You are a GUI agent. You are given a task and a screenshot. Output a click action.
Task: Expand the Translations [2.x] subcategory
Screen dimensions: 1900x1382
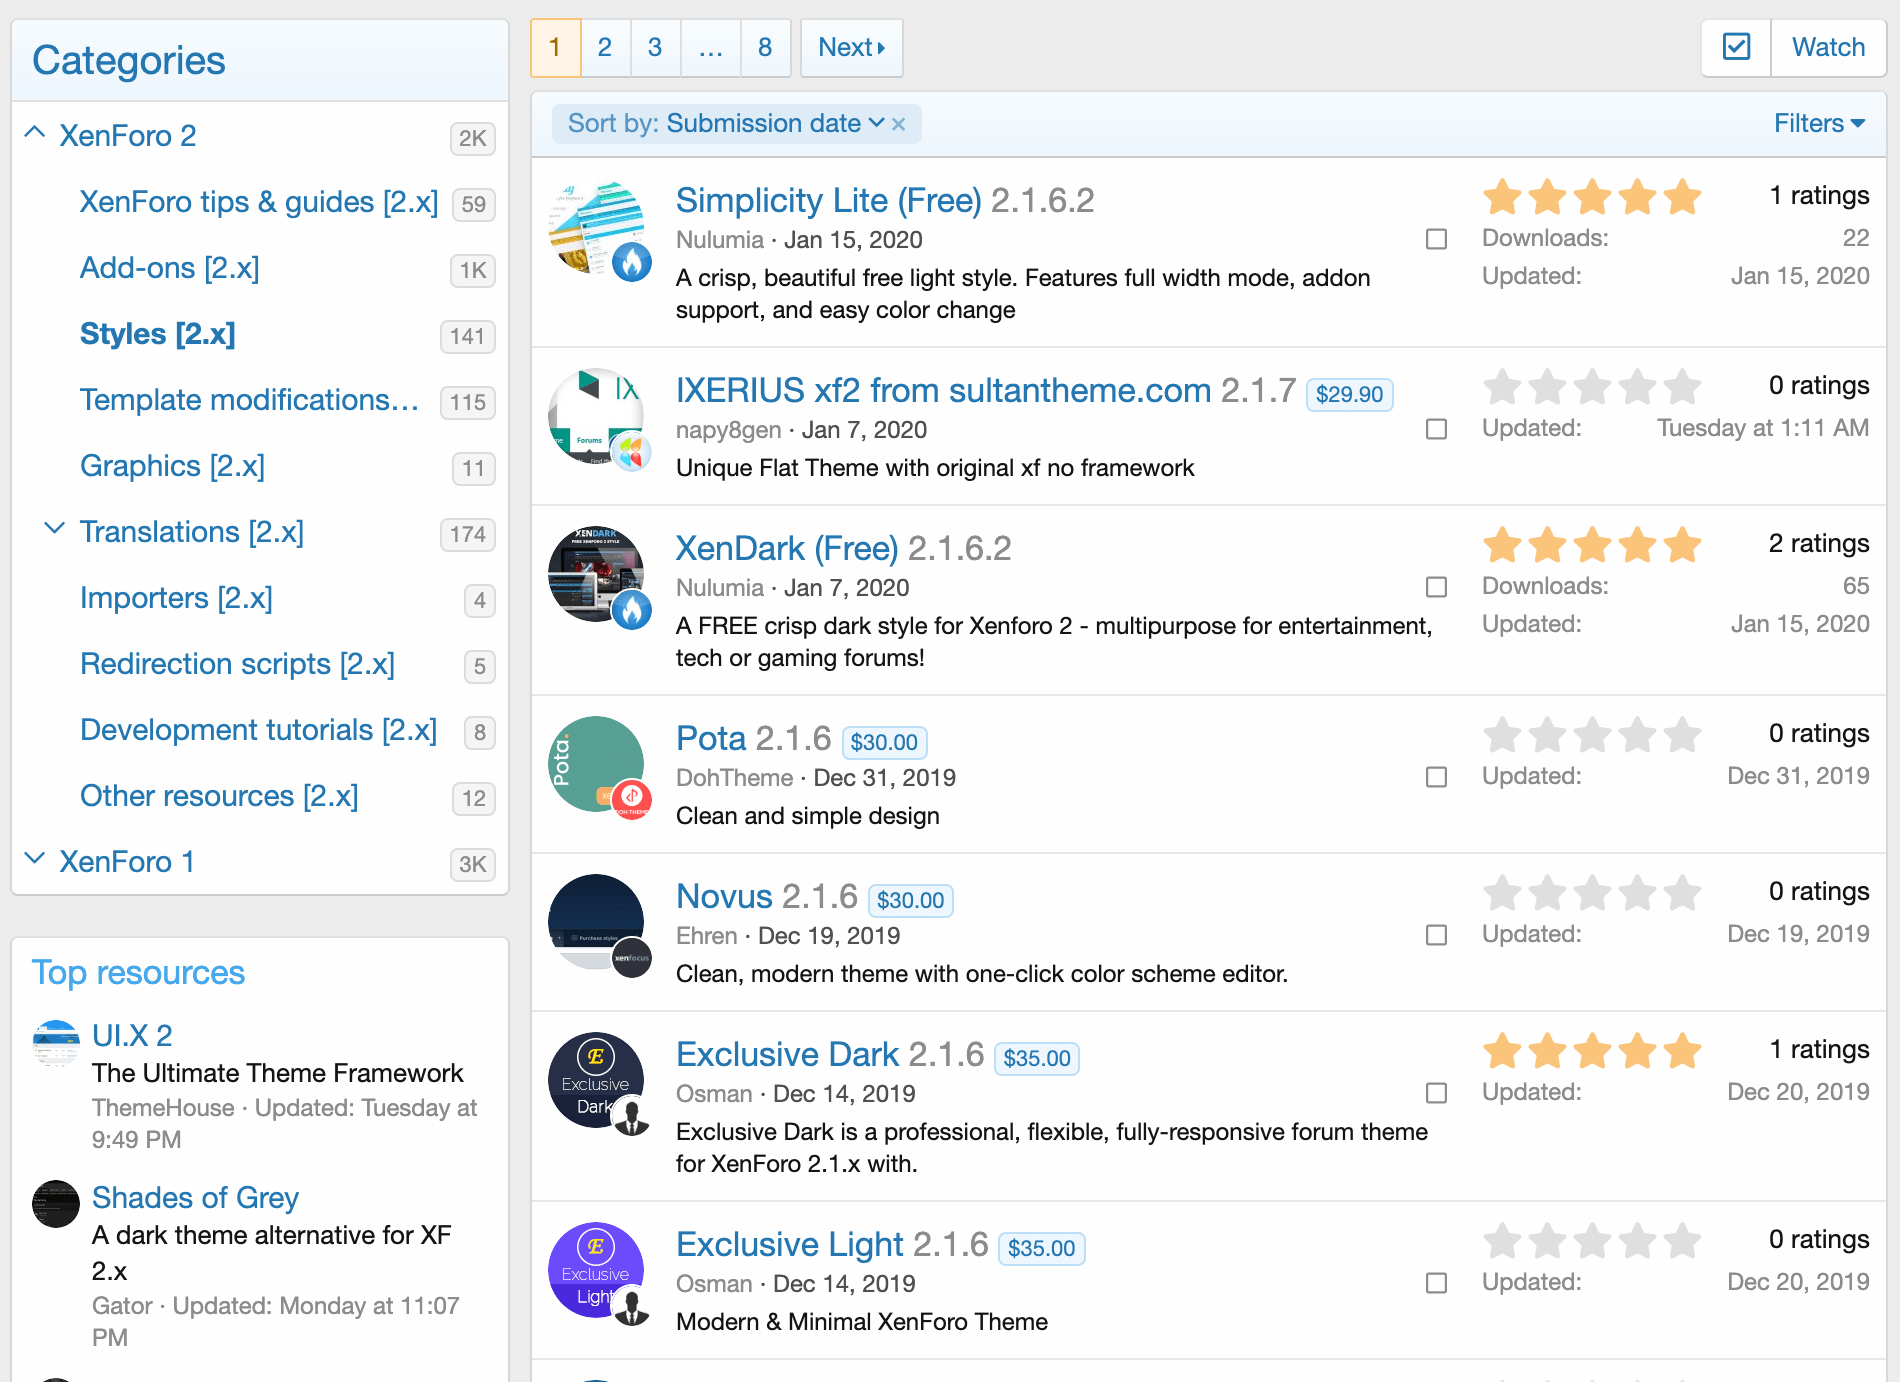click(55, 529)
